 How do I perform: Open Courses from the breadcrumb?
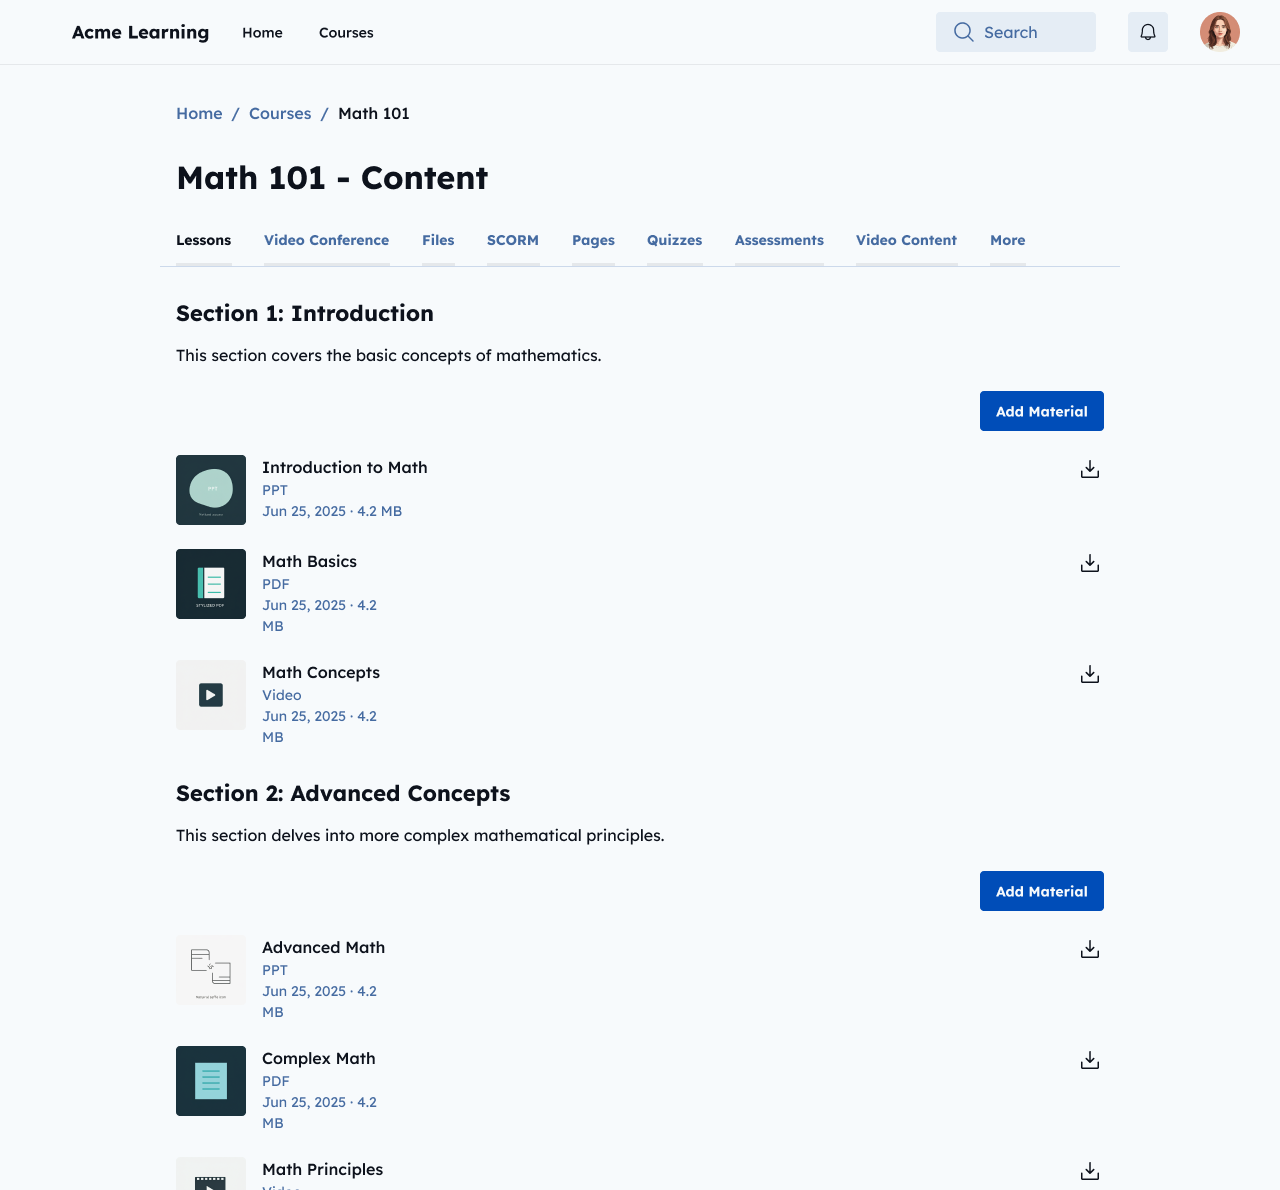(x=280, y=113)
